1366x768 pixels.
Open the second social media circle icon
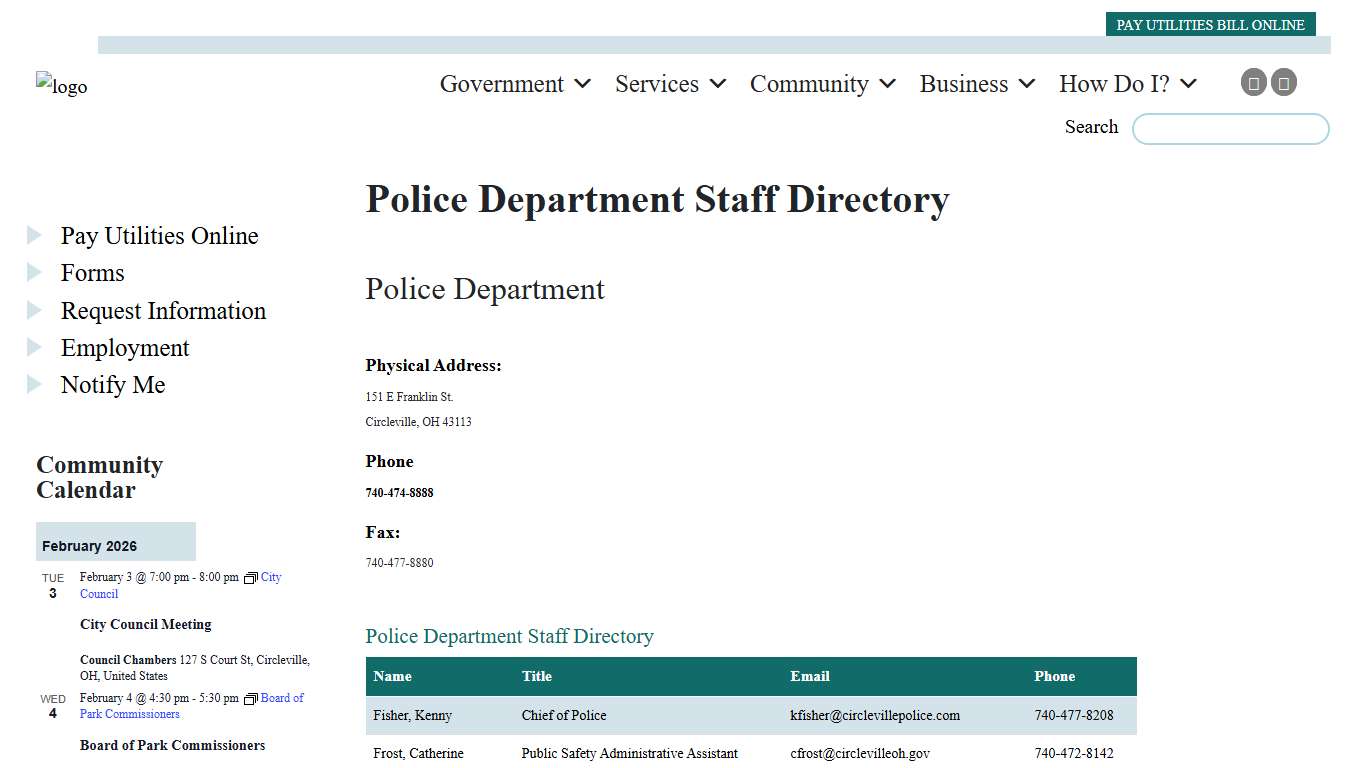1284,82
